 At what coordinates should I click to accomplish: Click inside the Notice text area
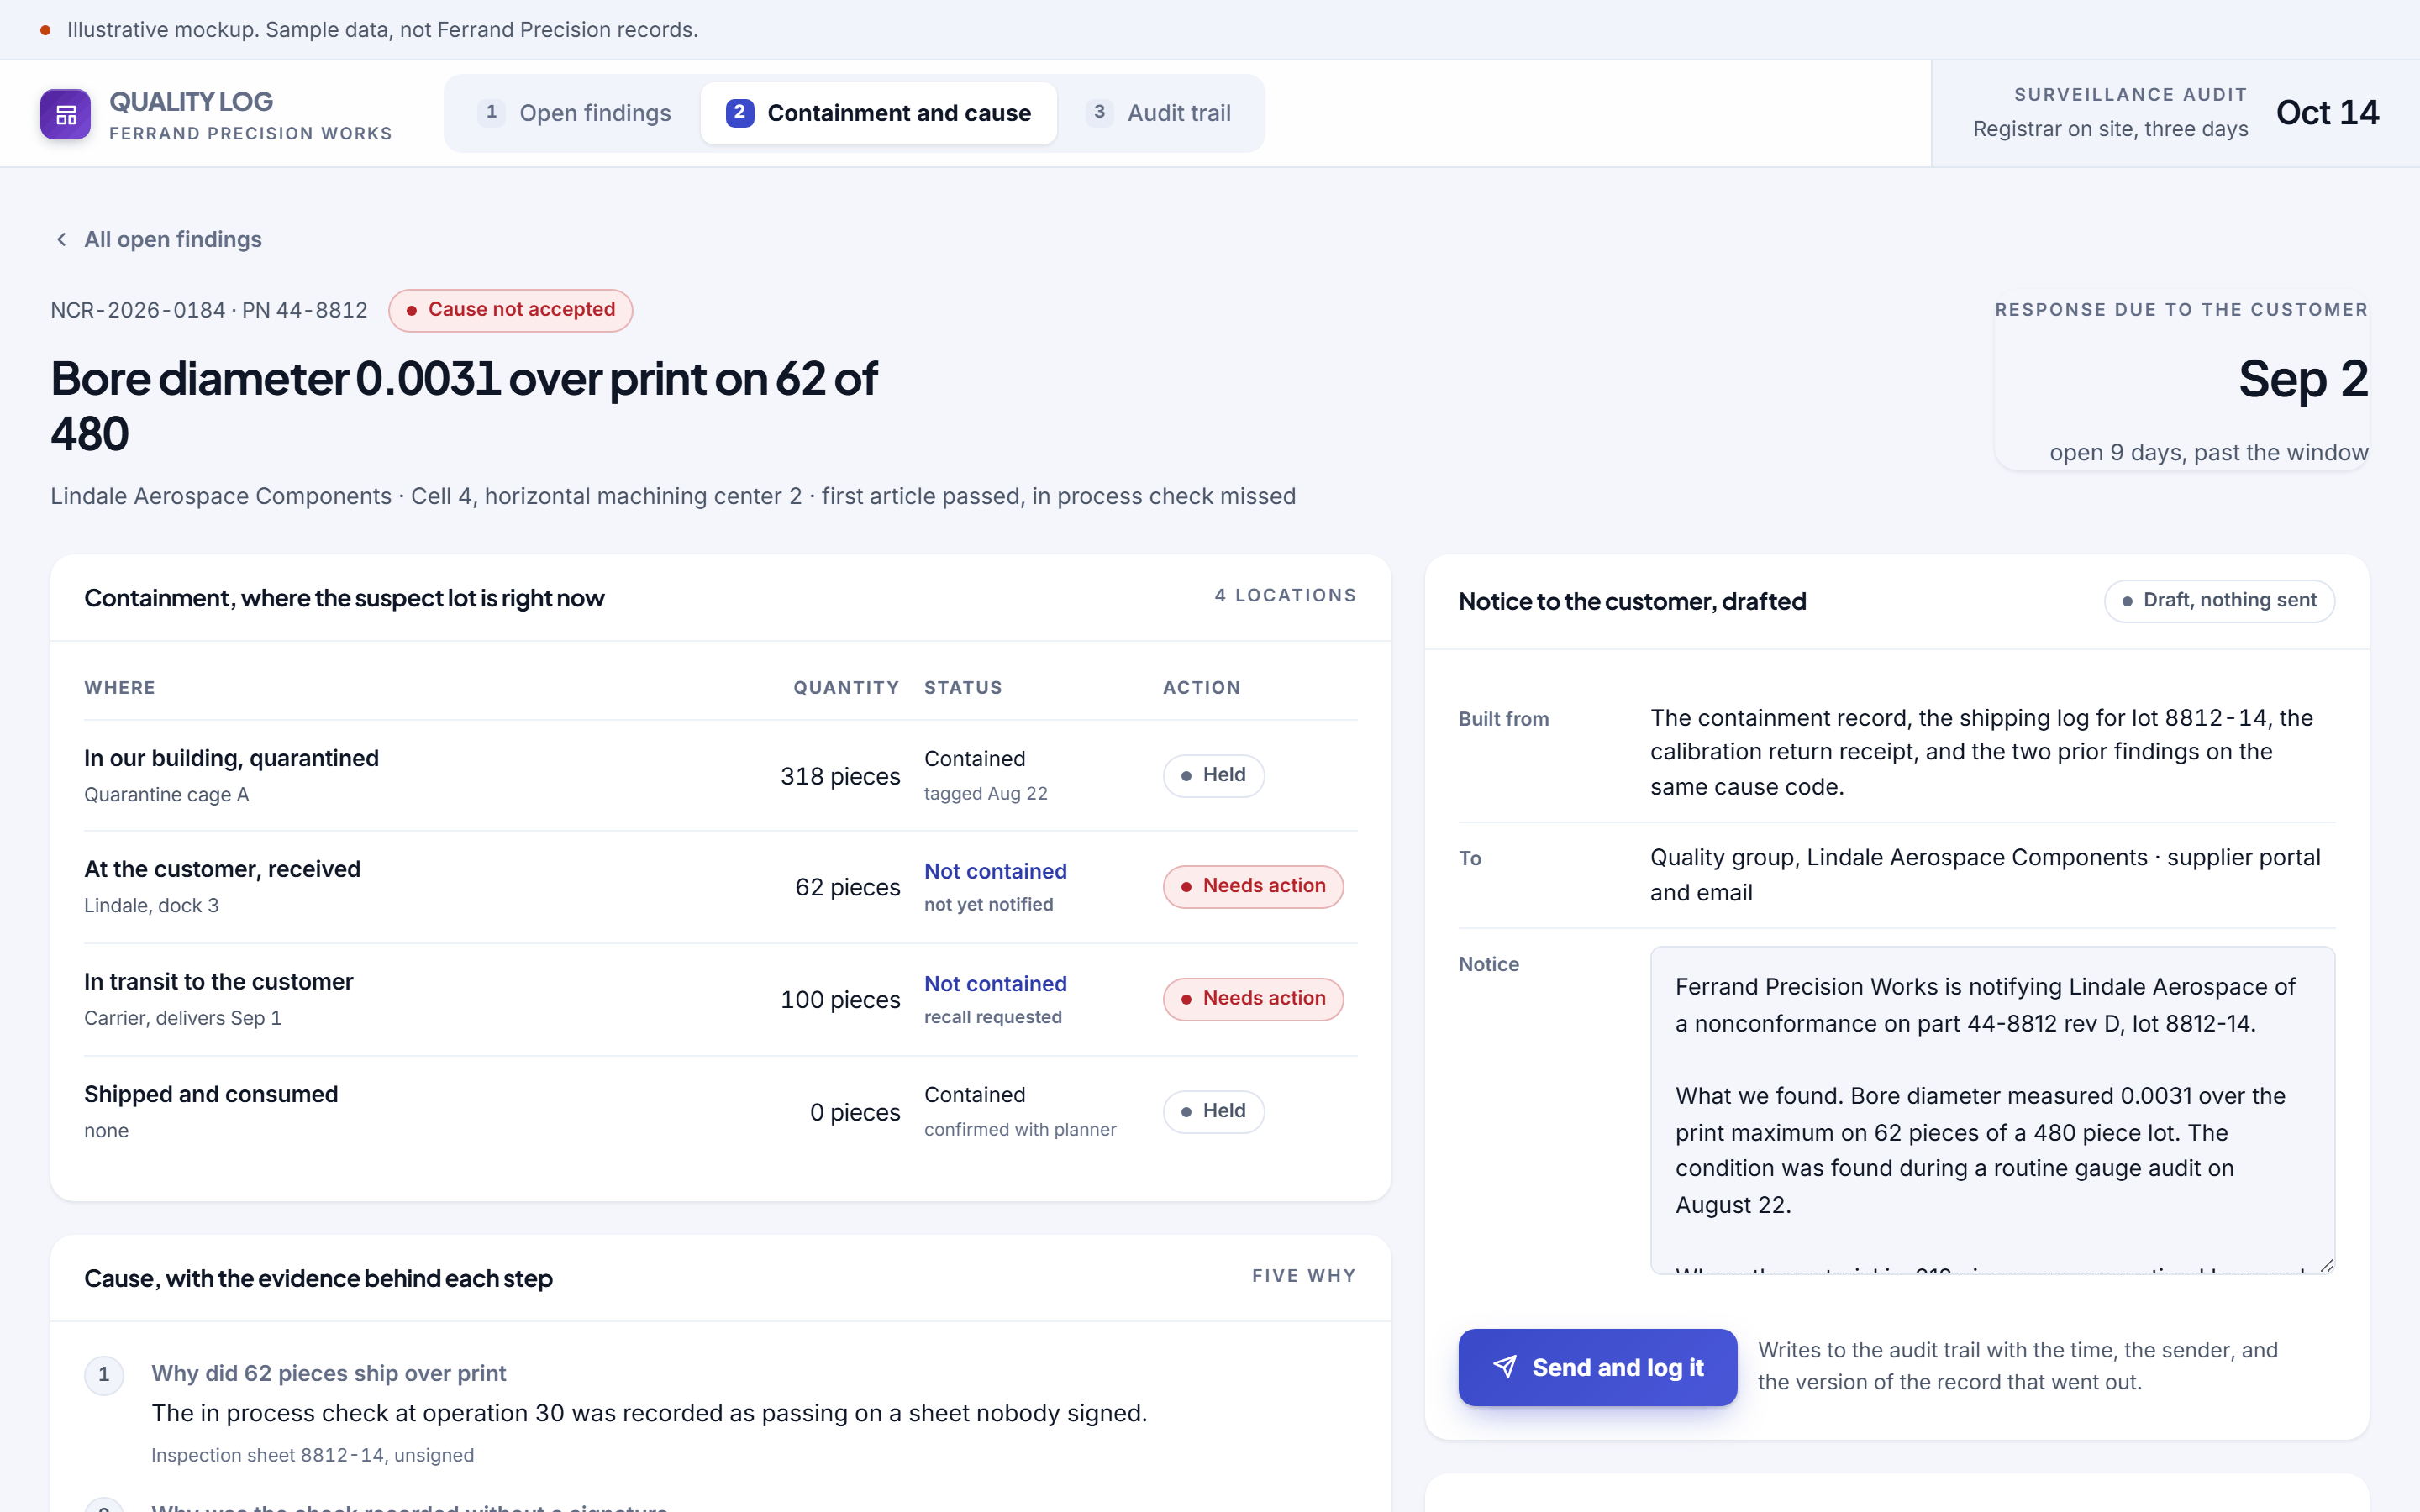pyautogui.click(x=1992, y=1109)
